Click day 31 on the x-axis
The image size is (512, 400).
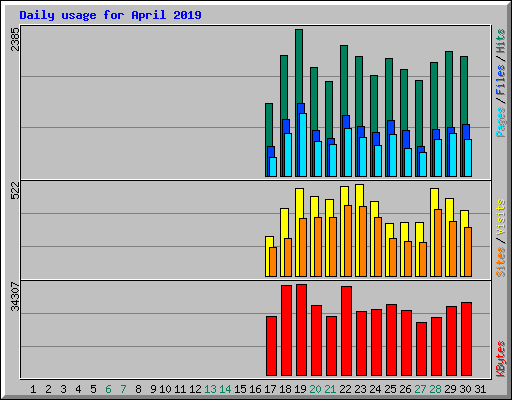coord(480,389)
